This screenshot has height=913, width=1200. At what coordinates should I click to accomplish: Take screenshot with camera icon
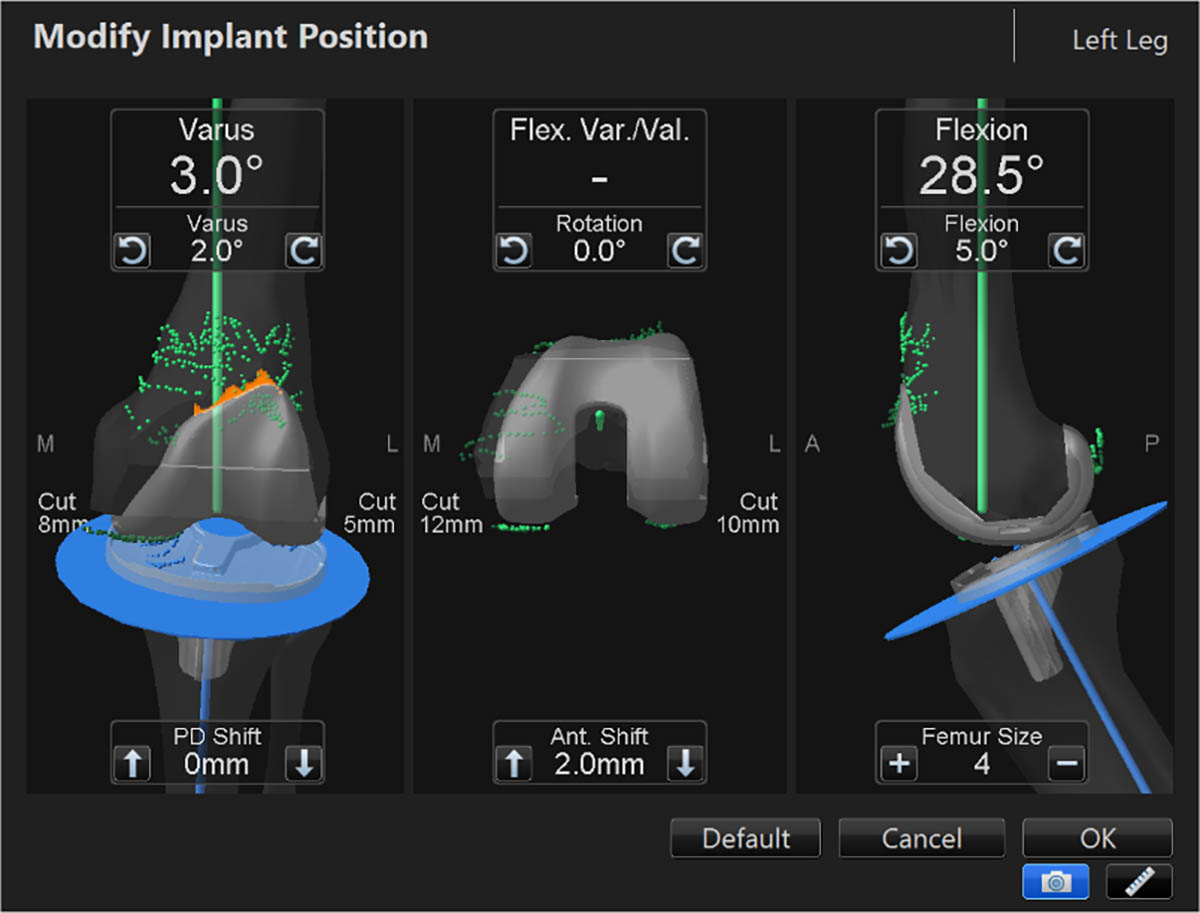point(1055,881)
